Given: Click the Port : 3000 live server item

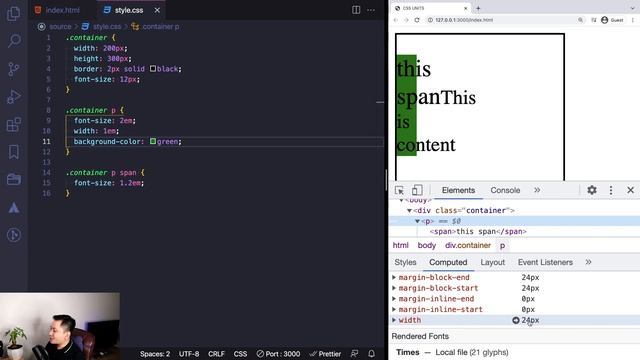Looking at the screenshot, I should [278, 354].
